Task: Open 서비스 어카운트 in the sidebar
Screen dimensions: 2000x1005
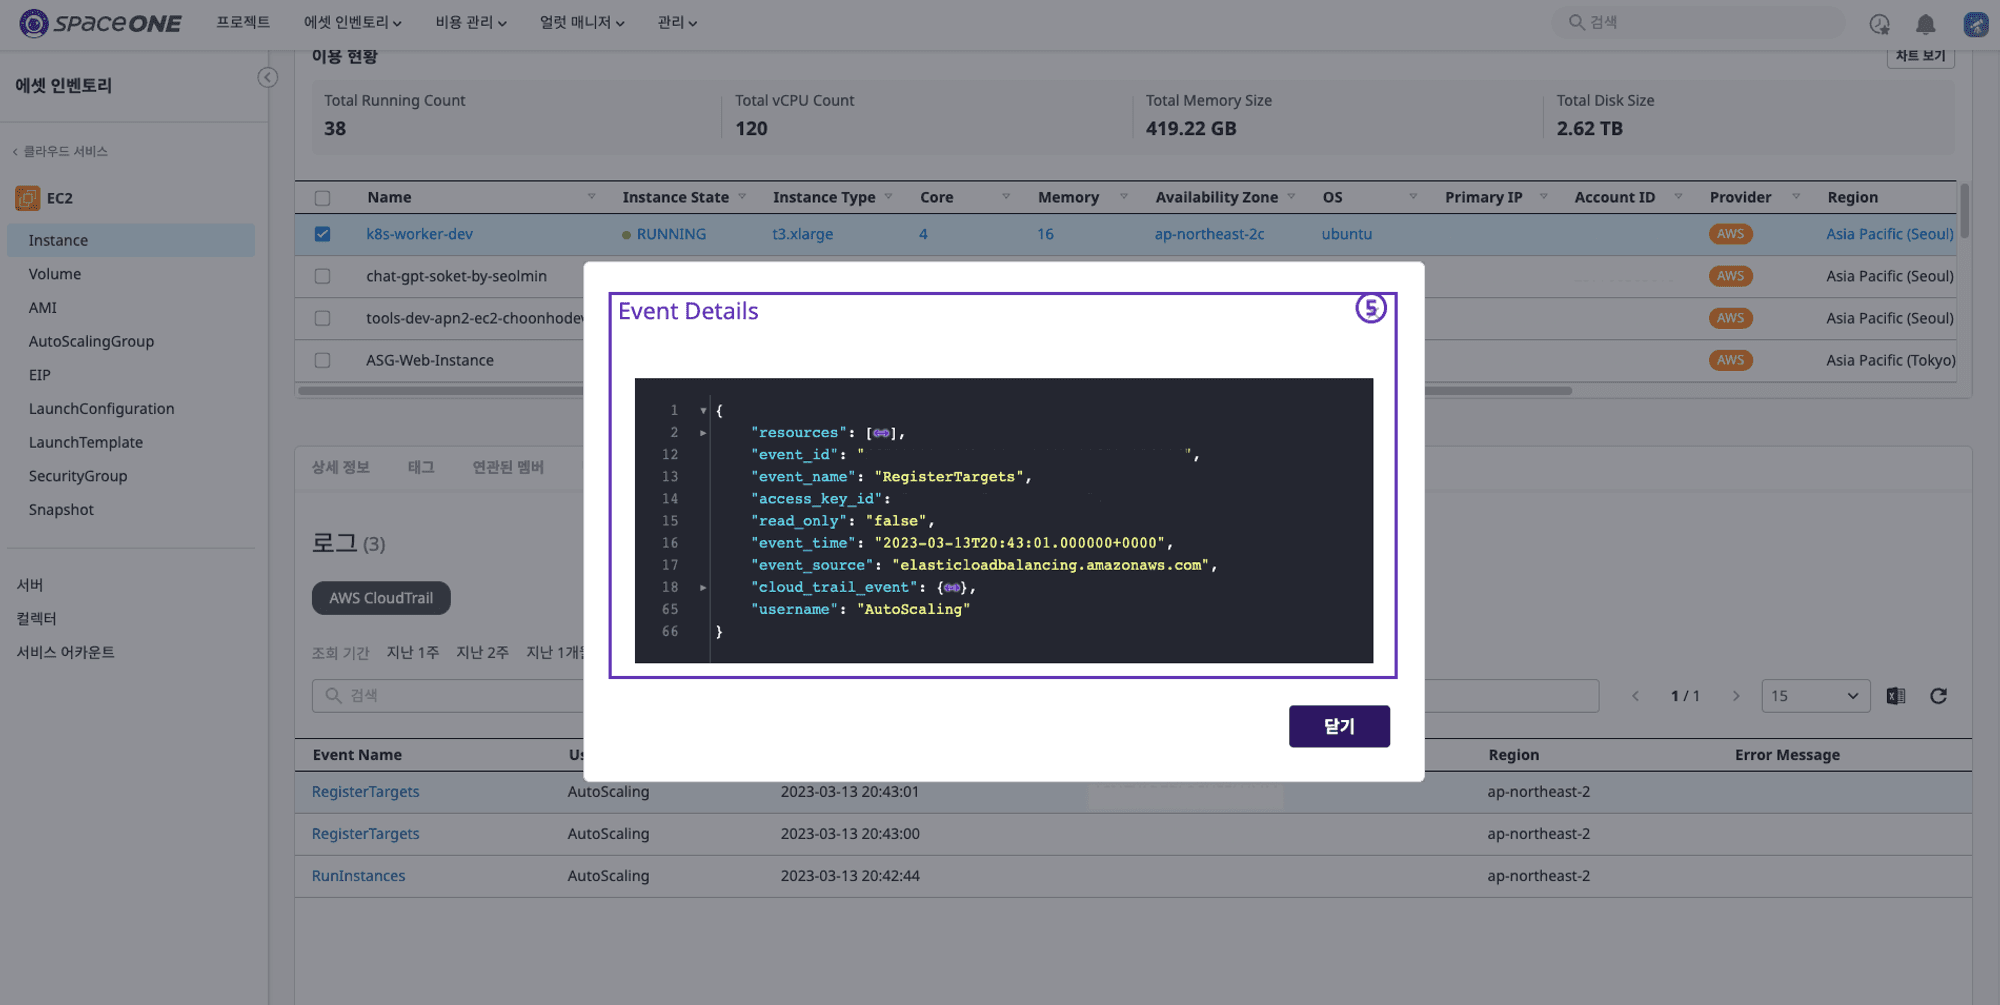Action: click(x=66, y=652)
